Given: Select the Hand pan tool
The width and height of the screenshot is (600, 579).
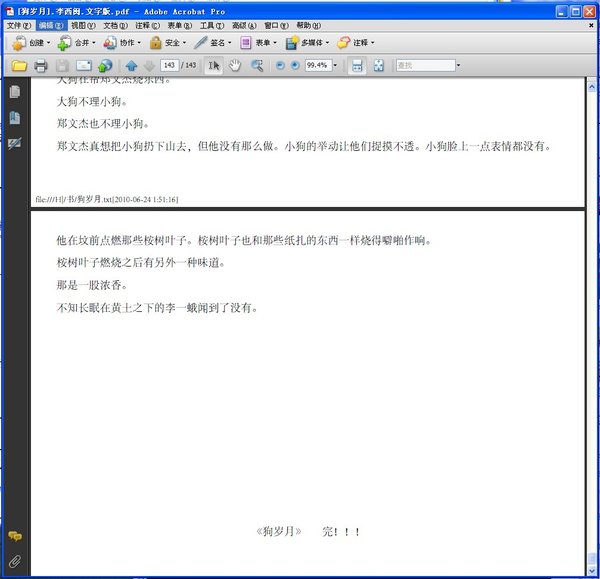Looking at the screenshot, I should point(235,66).
